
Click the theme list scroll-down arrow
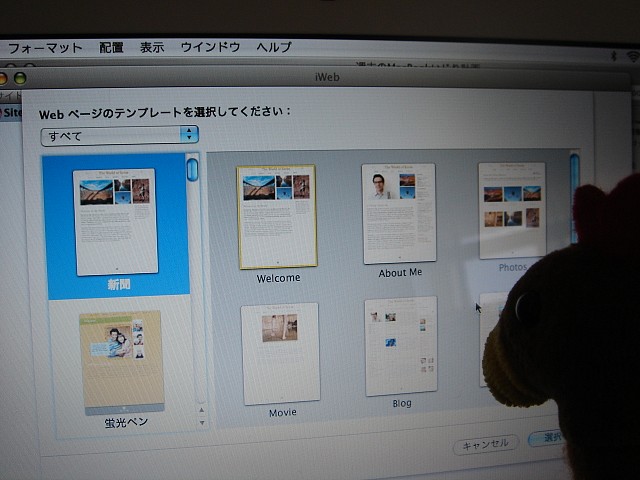(200, 422)
